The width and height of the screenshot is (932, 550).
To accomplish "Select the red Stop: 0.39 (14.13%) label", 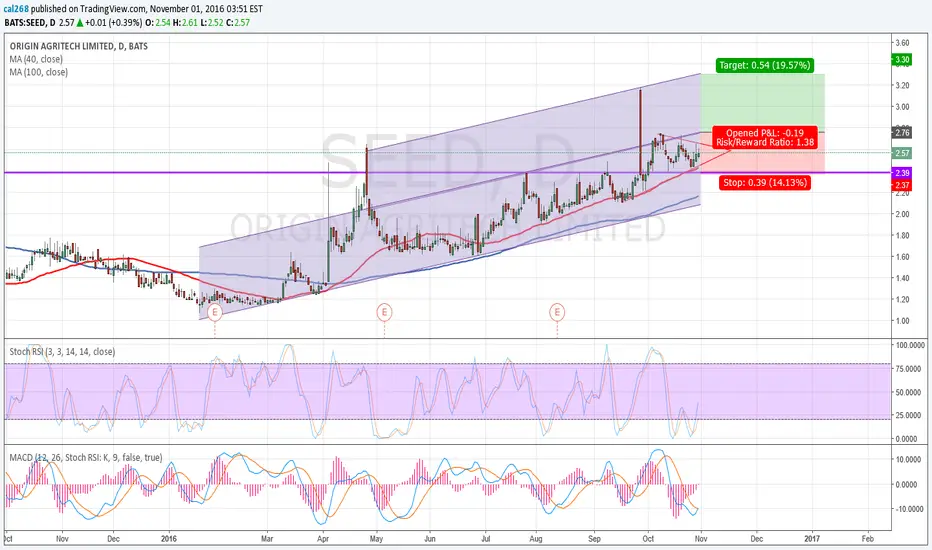I will [765, 183].
